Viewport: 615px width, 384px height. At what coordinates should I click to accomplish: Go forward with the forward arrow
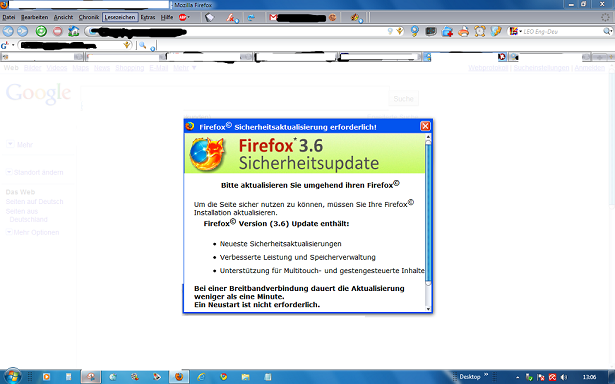click(22, 31)
